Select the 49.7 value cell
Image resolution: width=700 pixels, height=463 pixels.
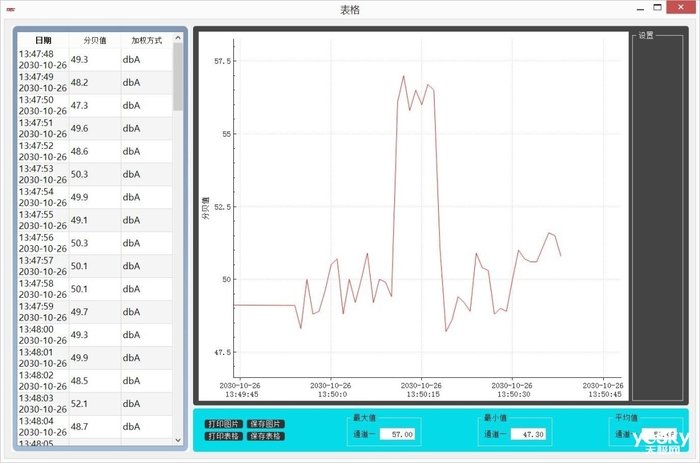click(x=95, y=312)
